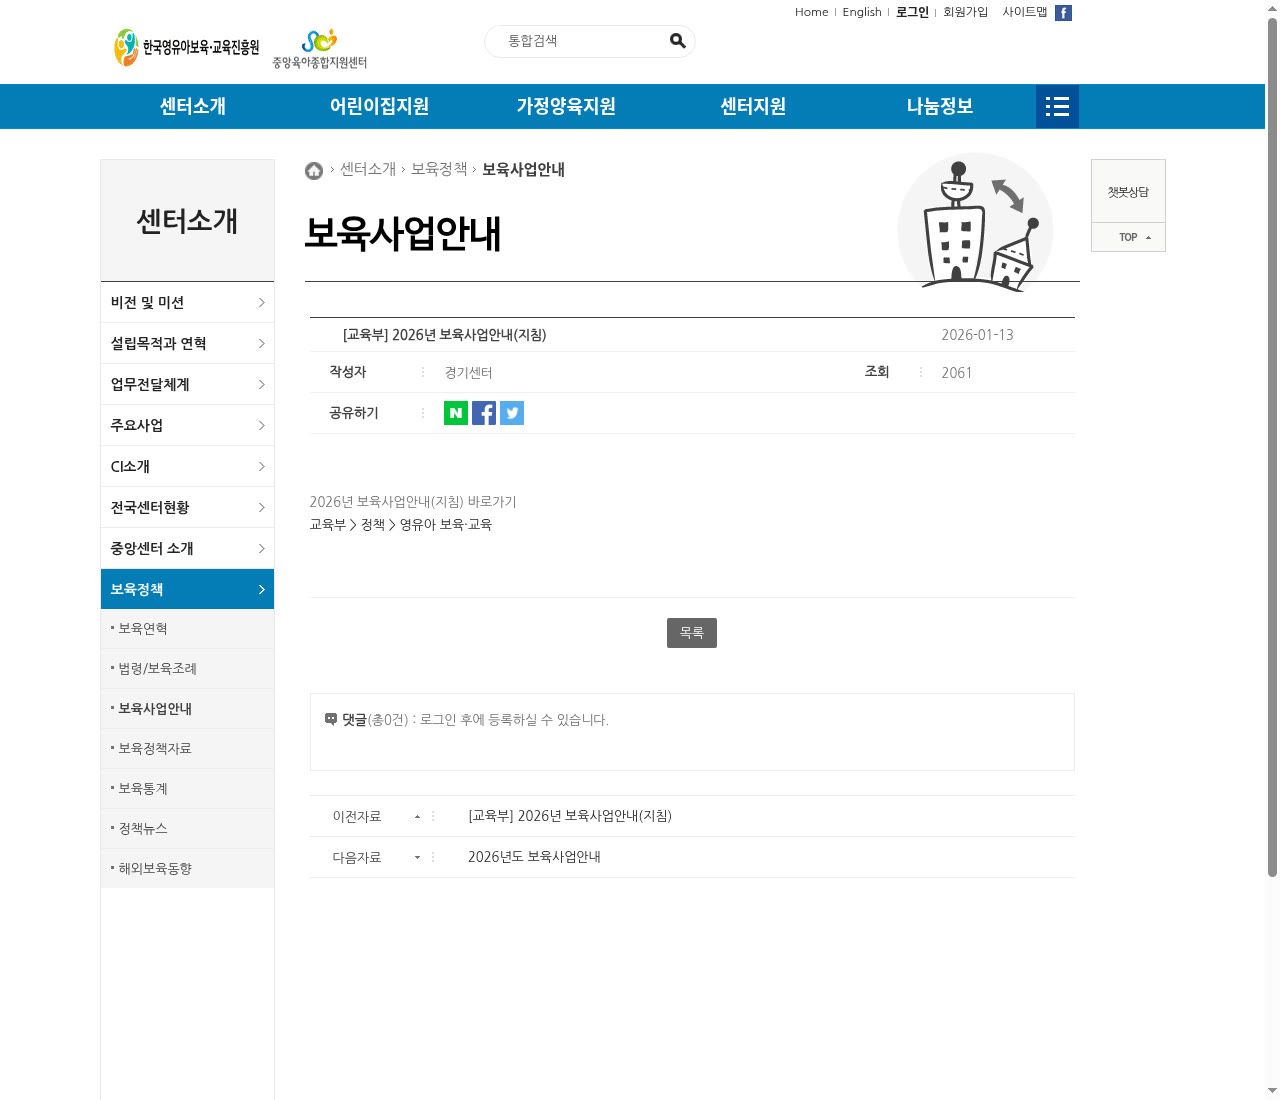The height and width of the screenshot is (1100, 1280).
Task: Click the 중앙육아종합지원센터 logo
Action: 320,49
